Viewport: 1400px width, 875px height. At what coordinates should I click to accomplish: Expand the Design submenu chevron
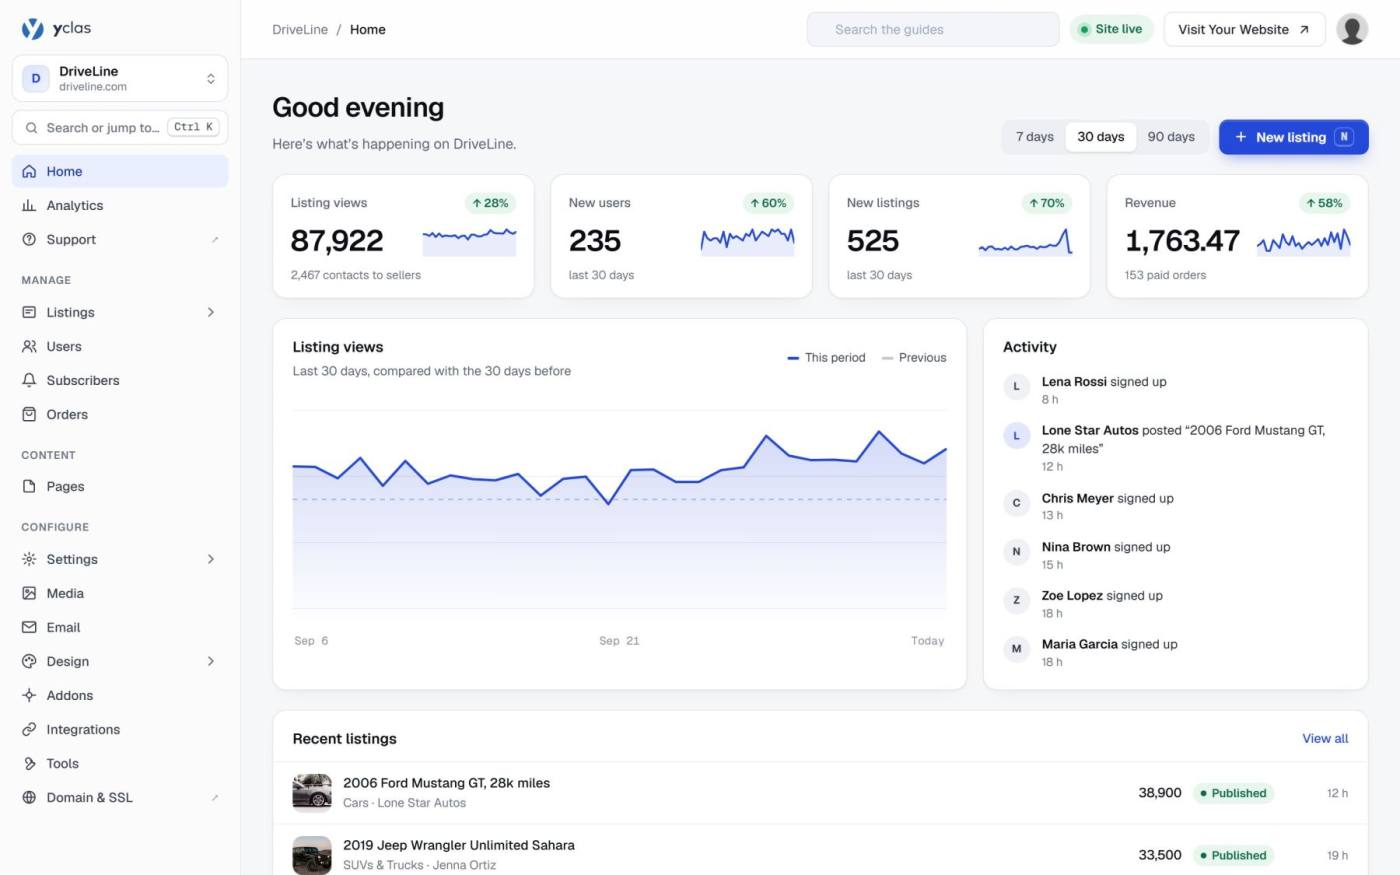[211, 661]
